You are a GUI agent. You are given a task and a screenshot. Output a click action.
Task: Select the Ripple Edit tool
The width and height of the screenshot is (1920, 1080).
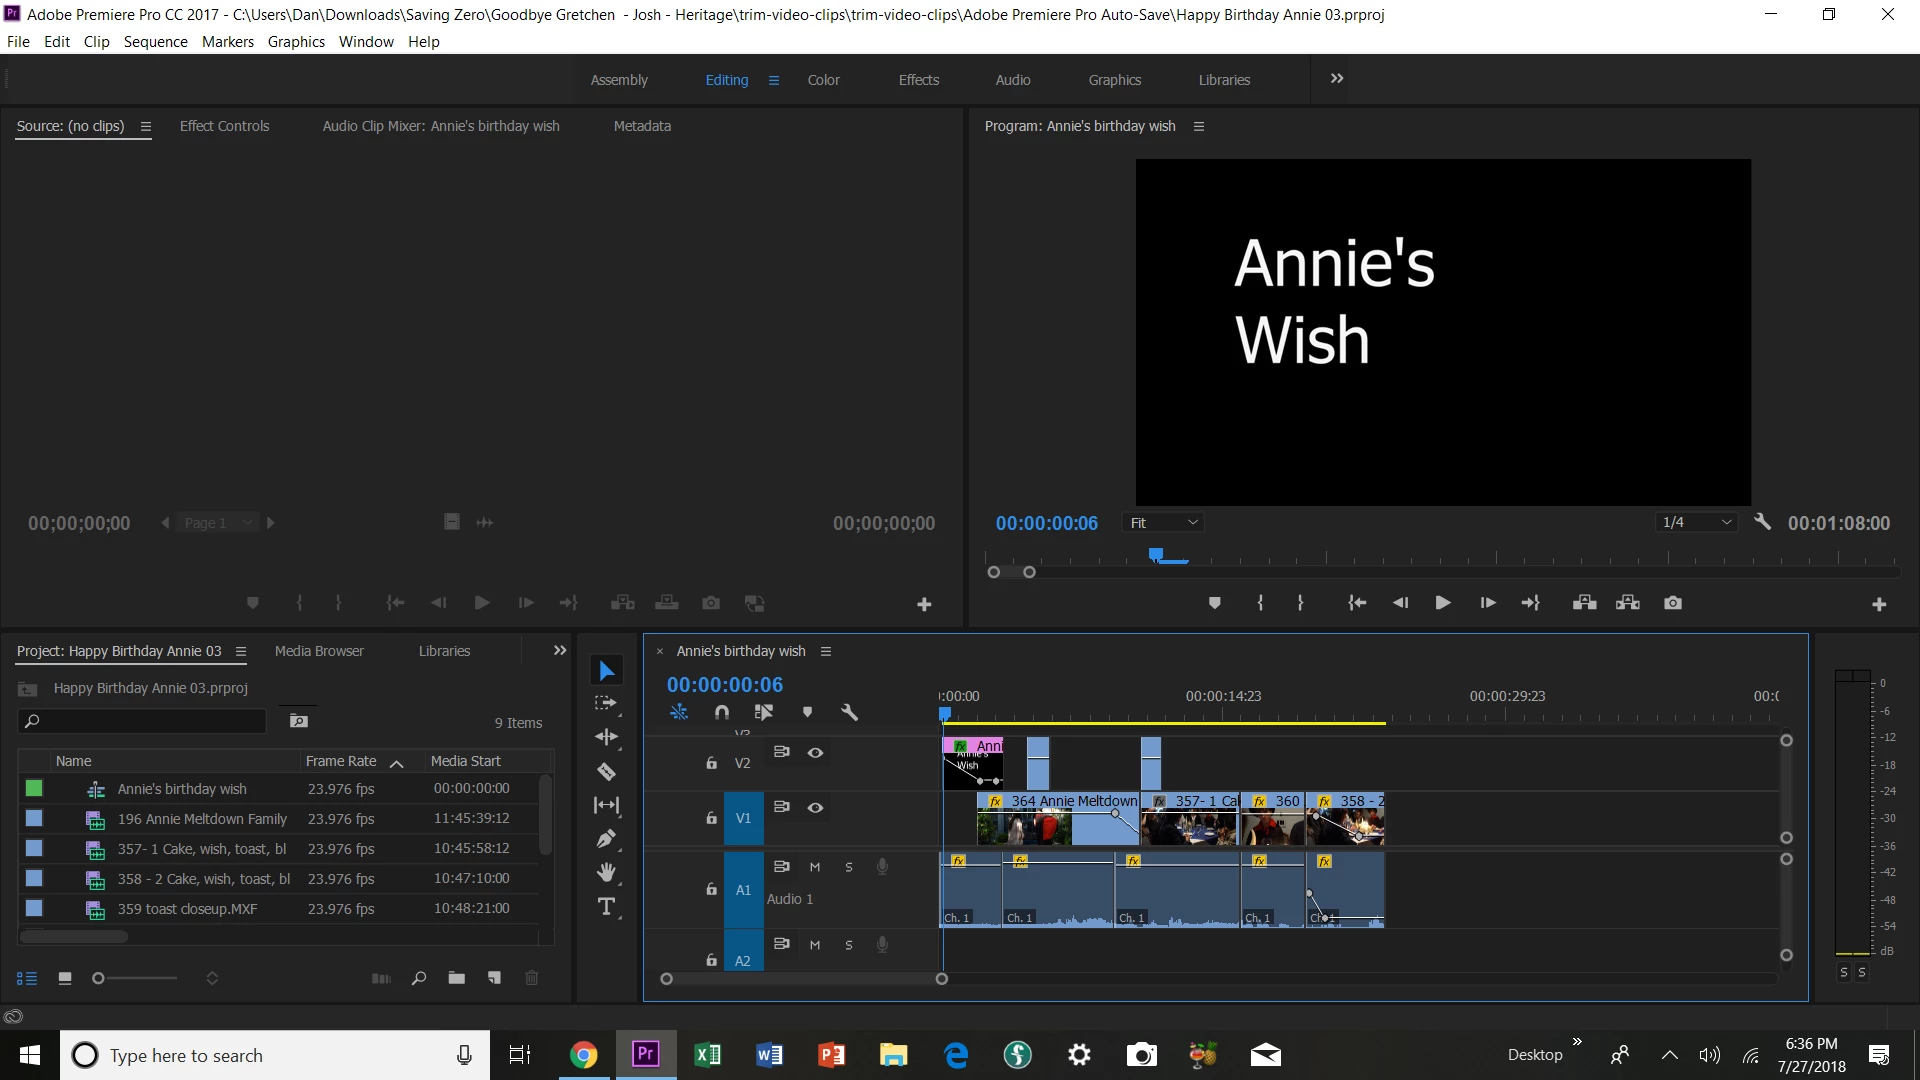tap(606, 737)
